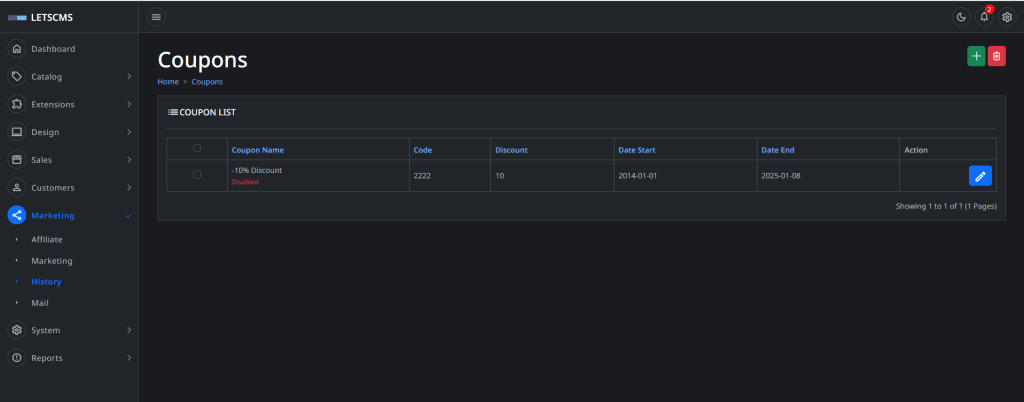The image size is (1024, 402).
Task: Click the Catalog tag icon
Action: 16,76
